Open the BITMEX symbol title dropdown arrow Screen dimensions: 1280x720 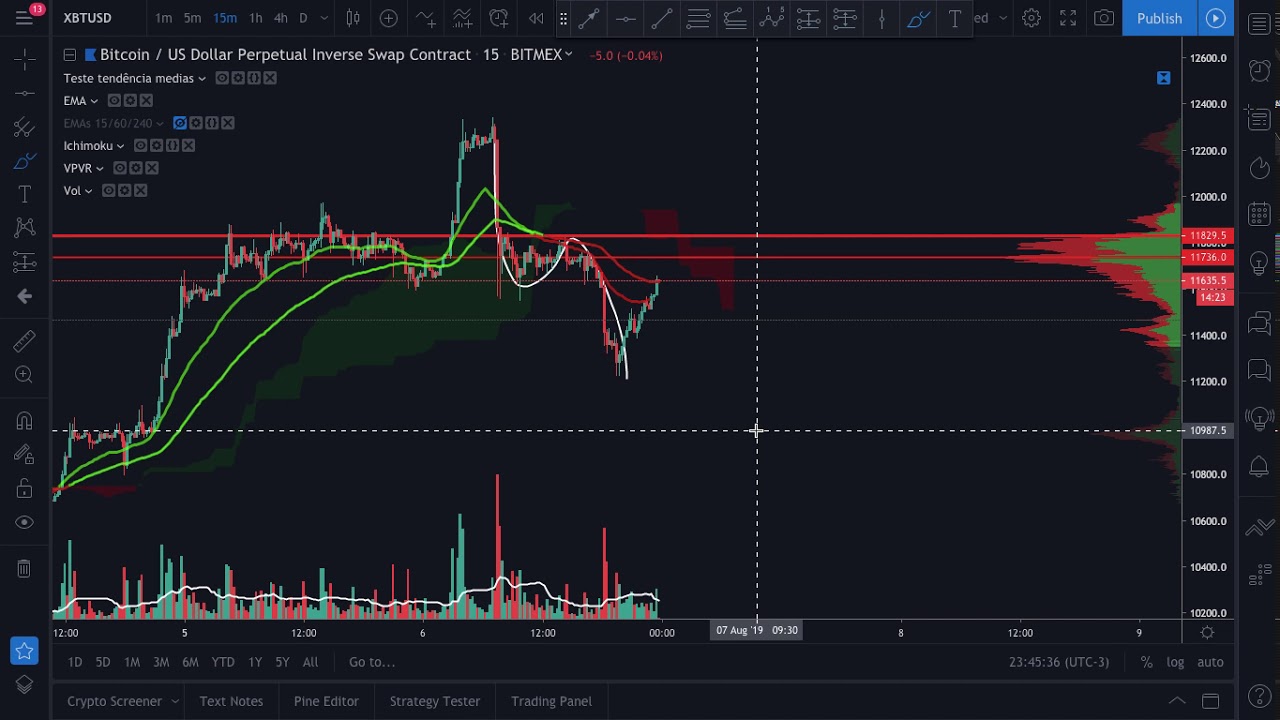[568, 55]
